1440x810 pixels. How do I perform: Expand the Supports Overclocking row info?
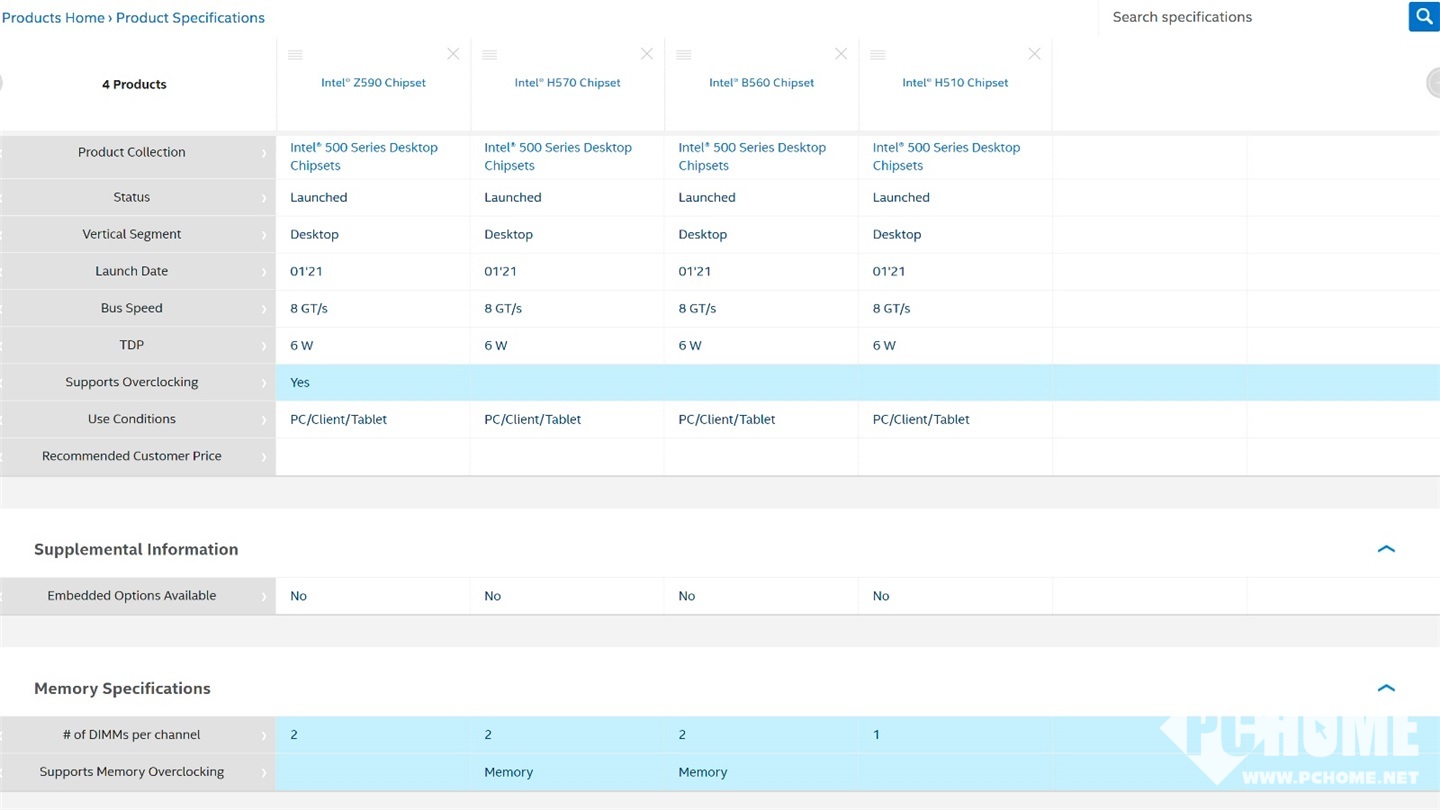[264, 383]
